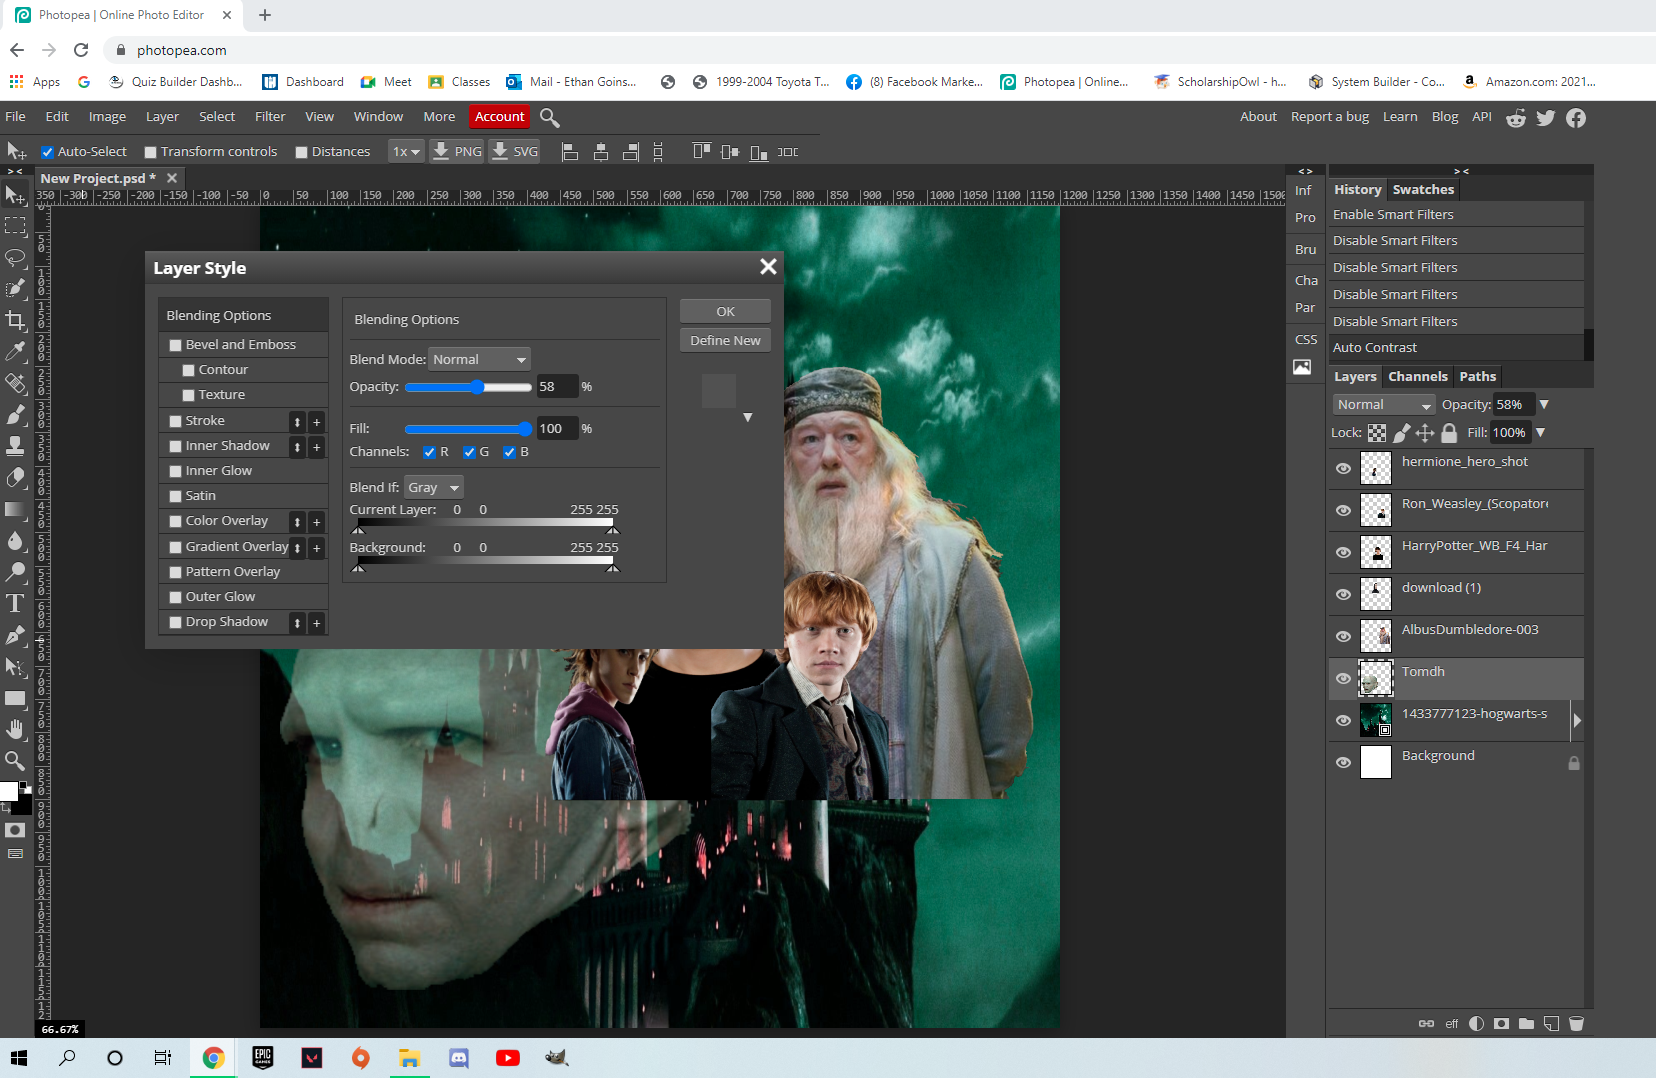The width and height of the screenshot is (1656, 1078).
Task: Expand smart filters of hogwarts layer
Action: pos(1577,720)
